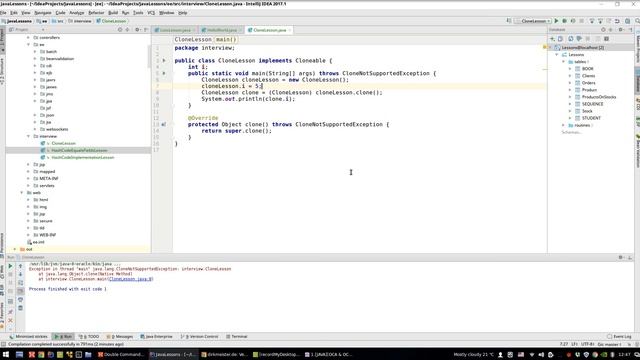
Task: Click the interview breadcrumb in navigation bar
Action: click(80, 21)
